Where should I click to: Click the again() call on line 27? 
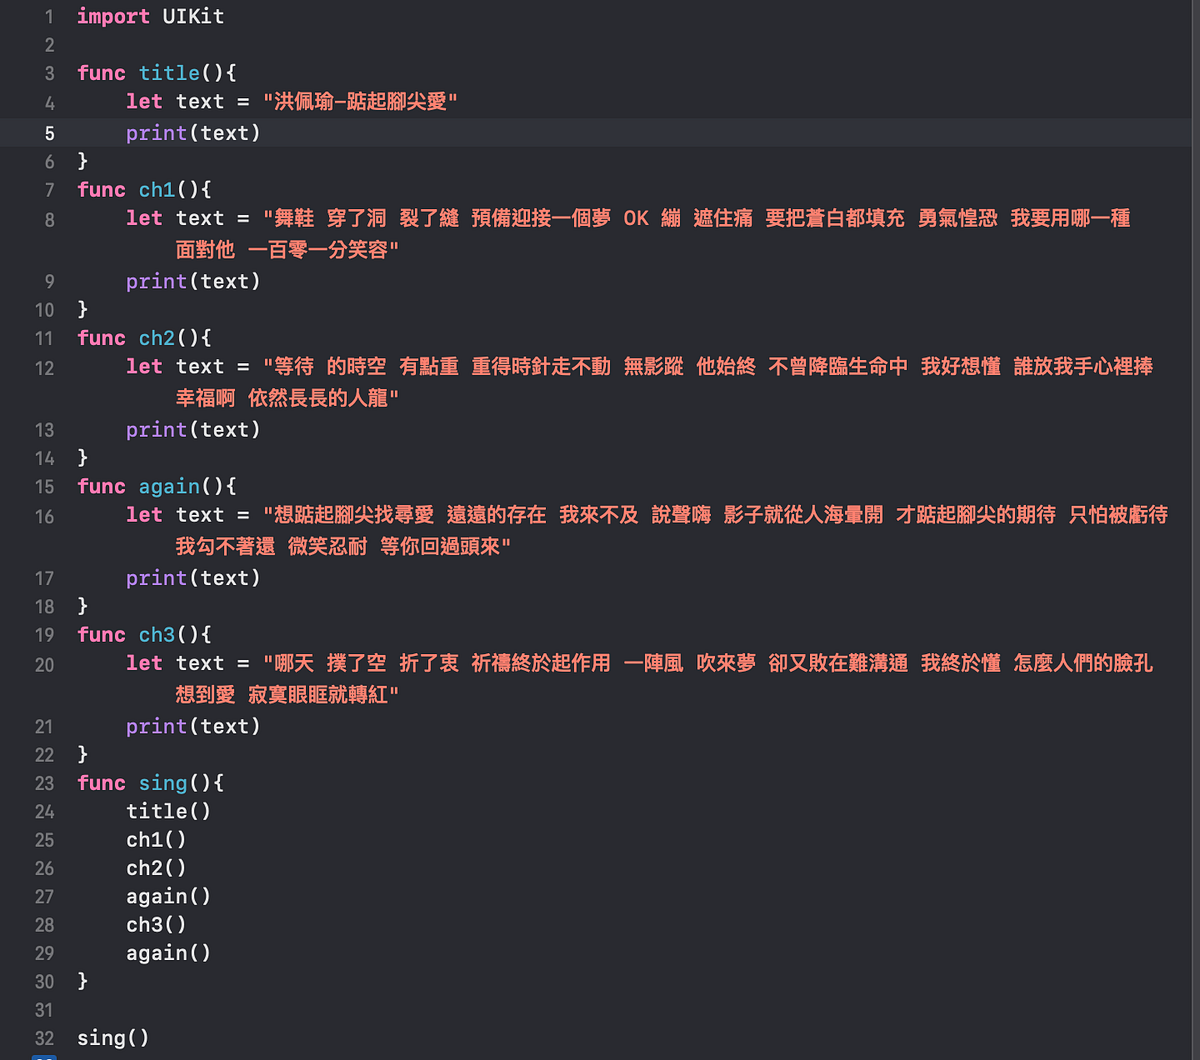coord(168,896)
